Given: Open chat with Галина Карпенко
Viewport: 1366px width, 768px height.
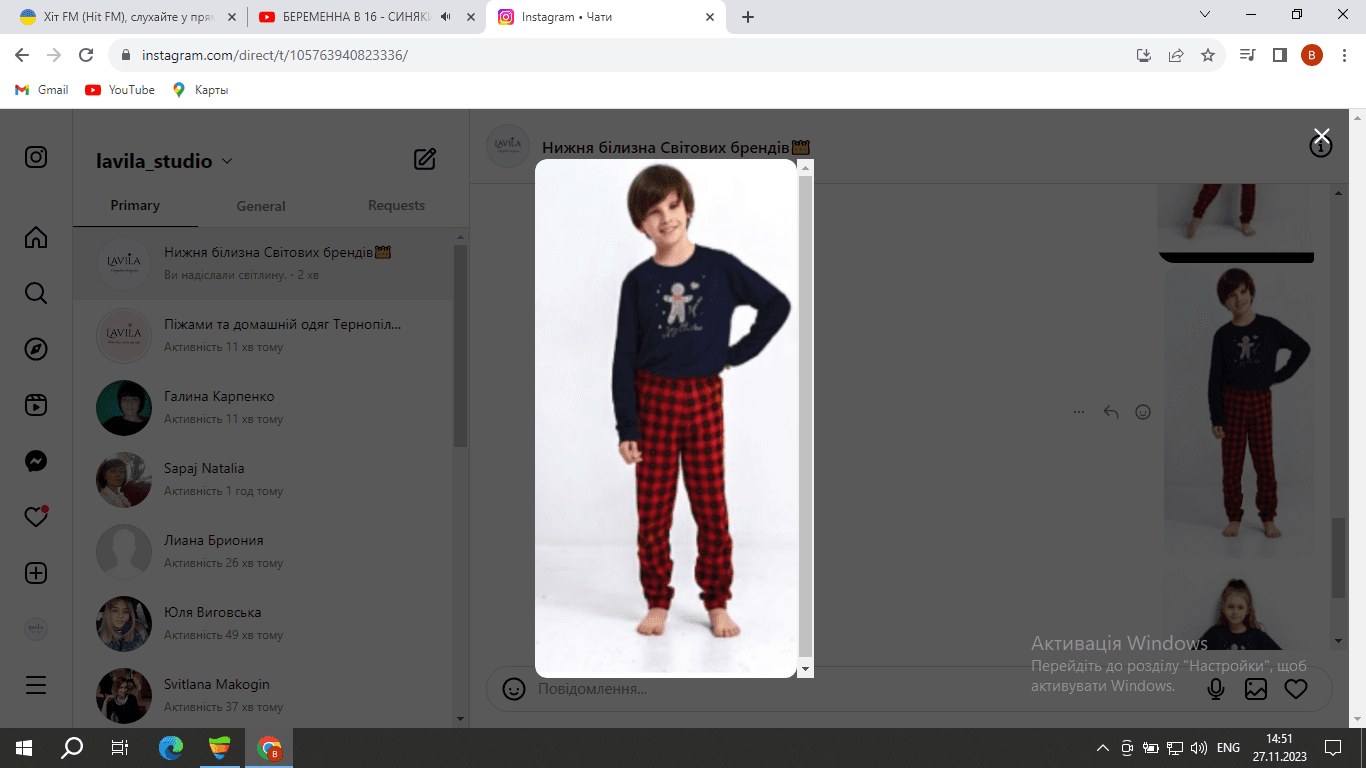Looking at the screenshot, I should (264, 407).
